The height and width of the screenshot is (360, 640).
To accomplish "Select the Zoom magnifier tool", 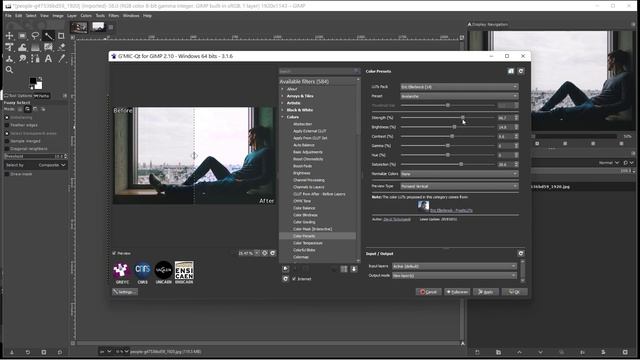I will point(9,70).
